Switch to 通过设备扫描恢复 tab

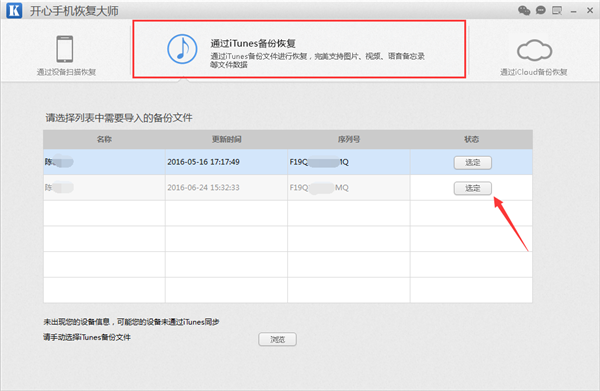pyautogui.click(x=66, y=72)
